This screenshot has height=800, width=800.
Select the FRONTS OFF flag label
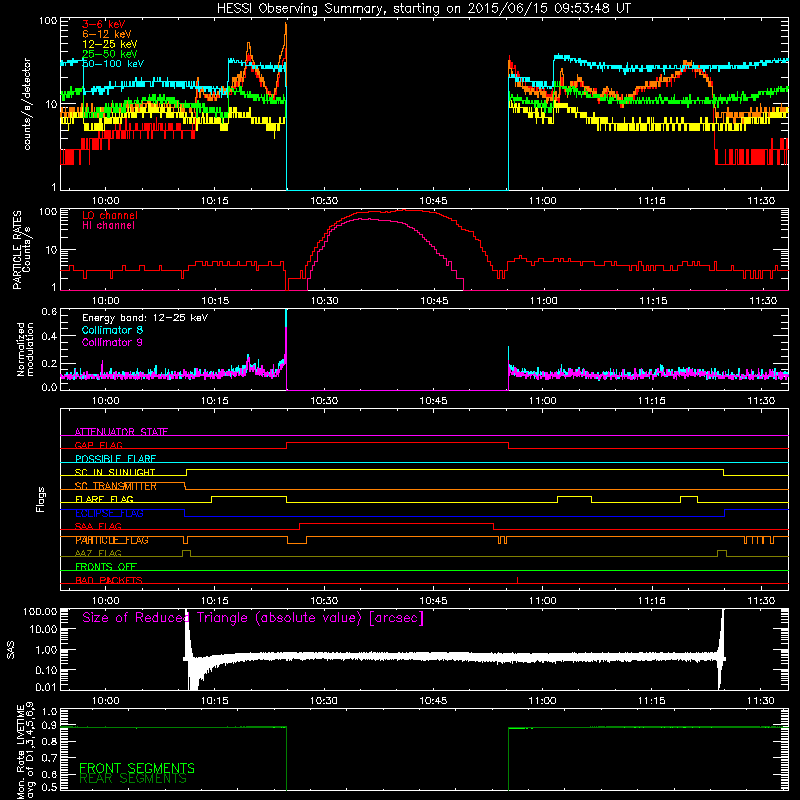point(106,567)
